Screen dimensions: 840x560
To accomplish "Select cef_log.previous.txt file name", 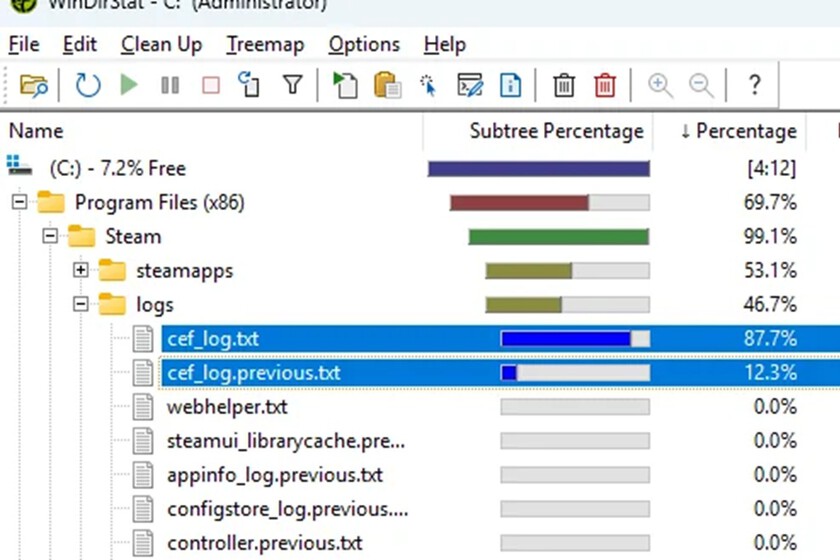I will click(253, 373).
